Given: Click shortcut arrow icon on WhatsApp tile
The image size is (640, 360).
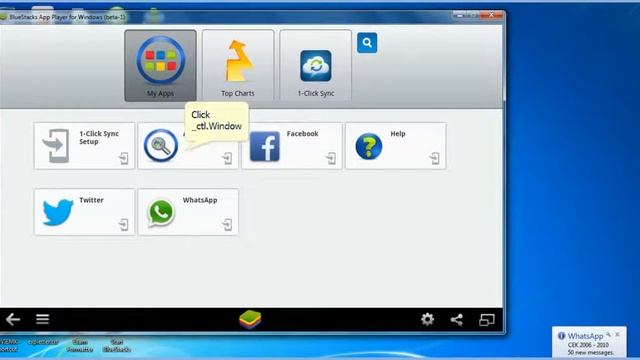Looking at the screenshot, I should click(227, 224).
